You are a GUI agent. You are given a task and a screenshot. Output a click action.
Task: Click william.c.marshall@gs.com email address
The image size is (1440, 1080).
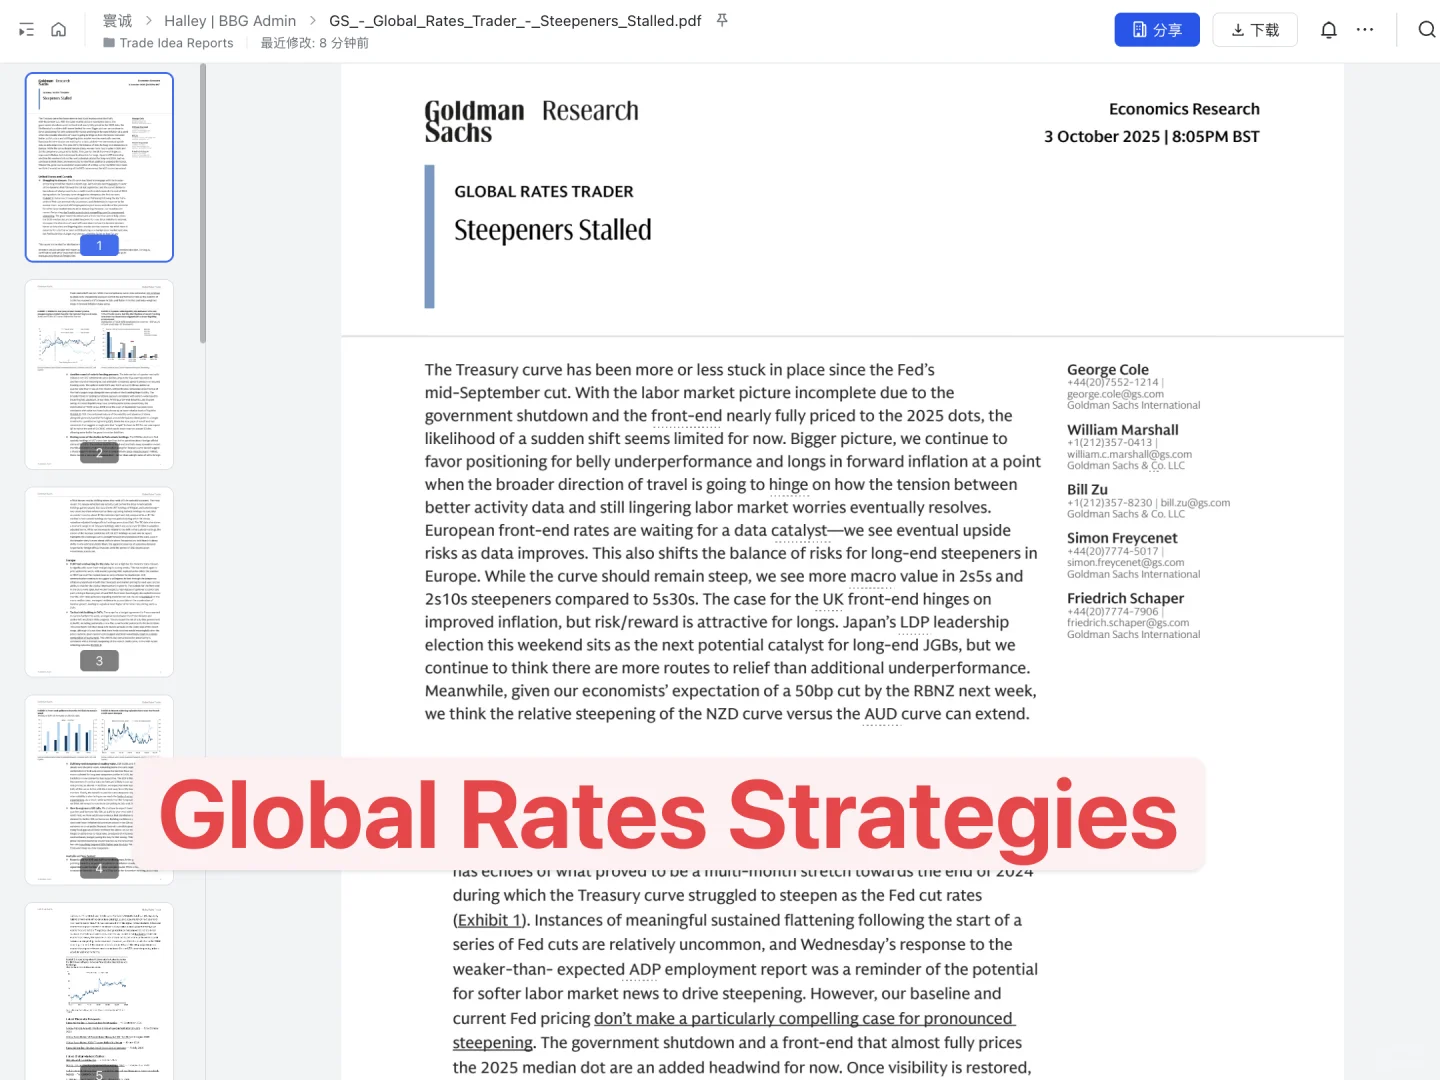pyautogui.click(x=1129, y=454)
